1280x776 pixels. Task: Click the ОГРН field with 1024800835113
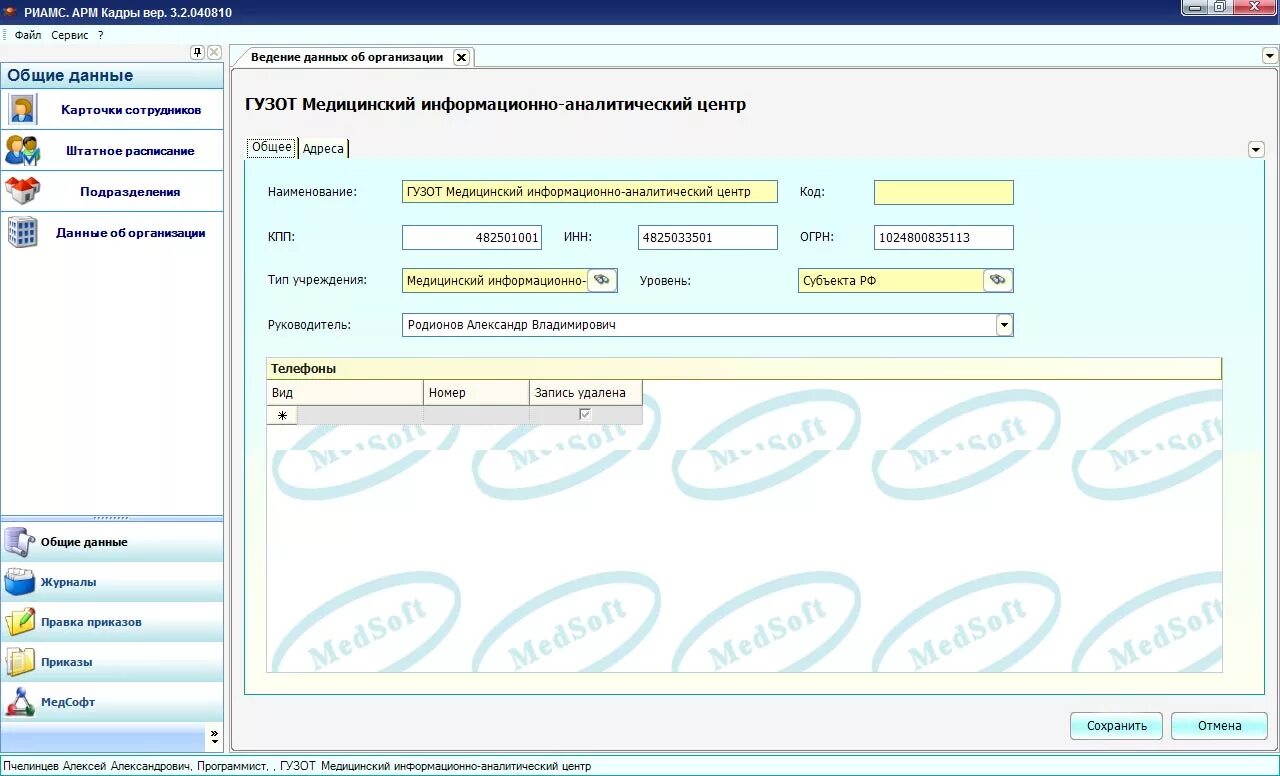click(x=944, y=237)
